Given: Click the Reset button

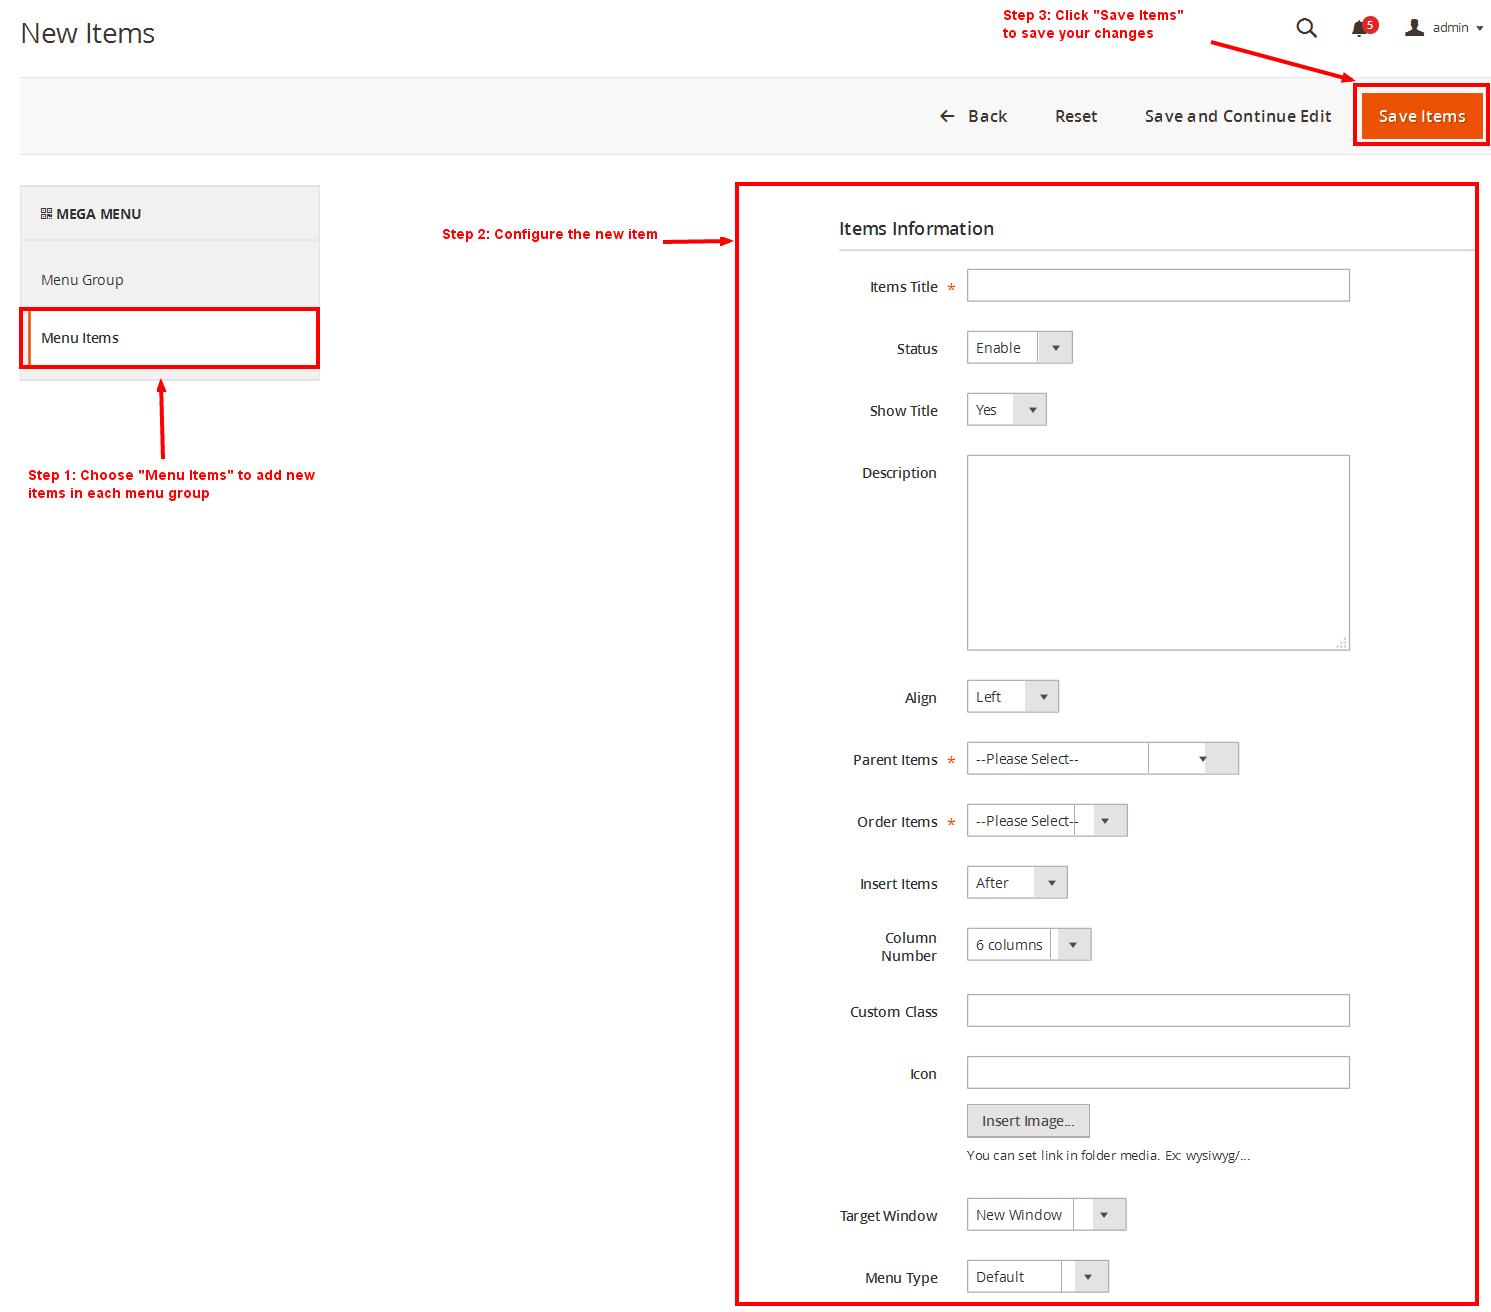Looking at the screenshot, I should pyautogui.click(x=1075, y=116).
